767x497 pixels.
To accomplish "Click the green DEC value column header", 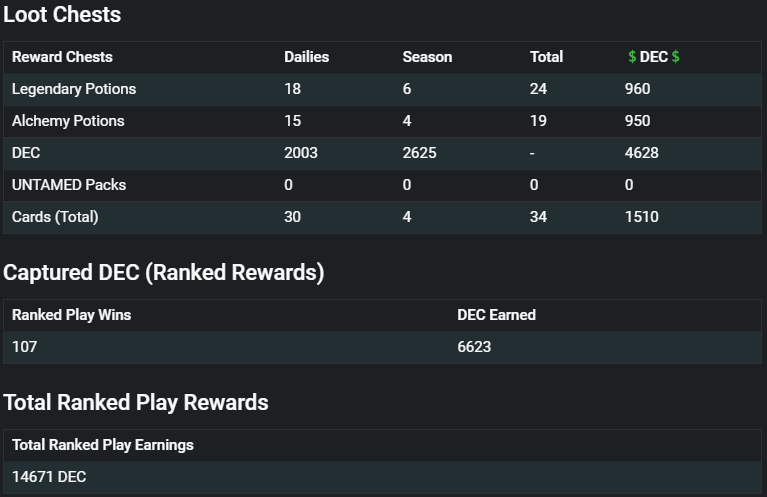I will [x=654, y=57].
